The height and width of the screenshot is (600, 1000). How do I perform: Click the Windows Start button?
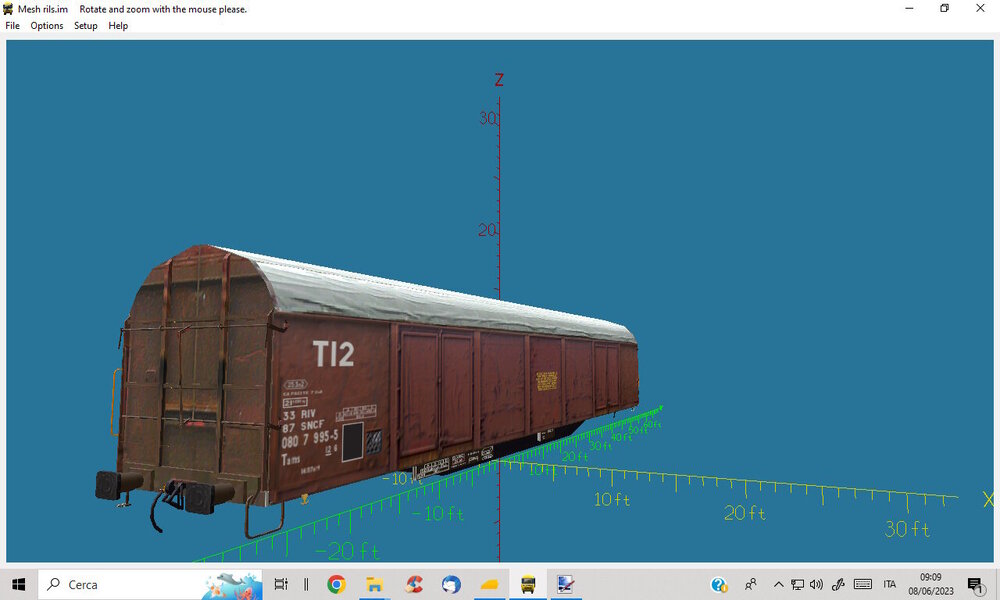[18, 584]
